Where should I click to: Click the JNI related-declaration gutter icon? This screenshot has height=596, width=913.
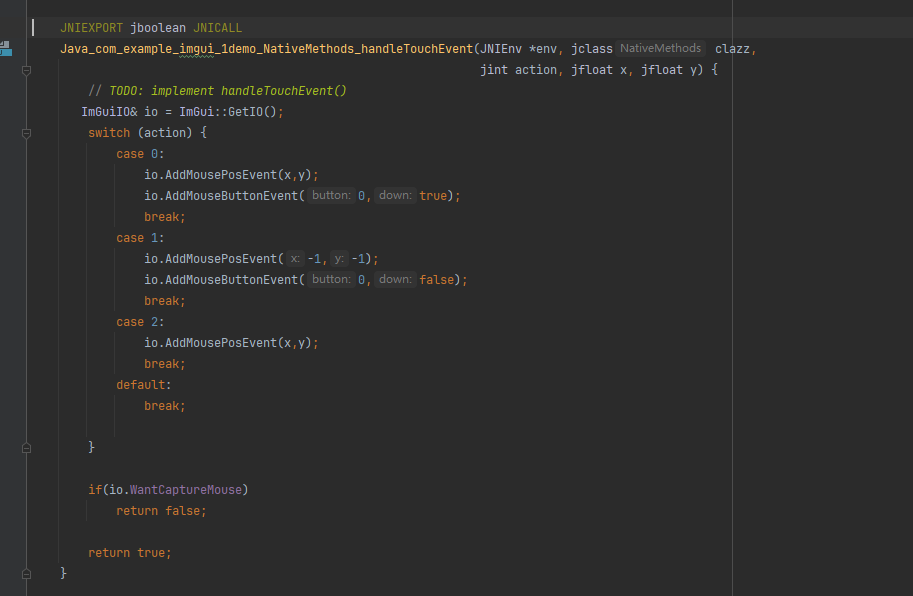5,48
